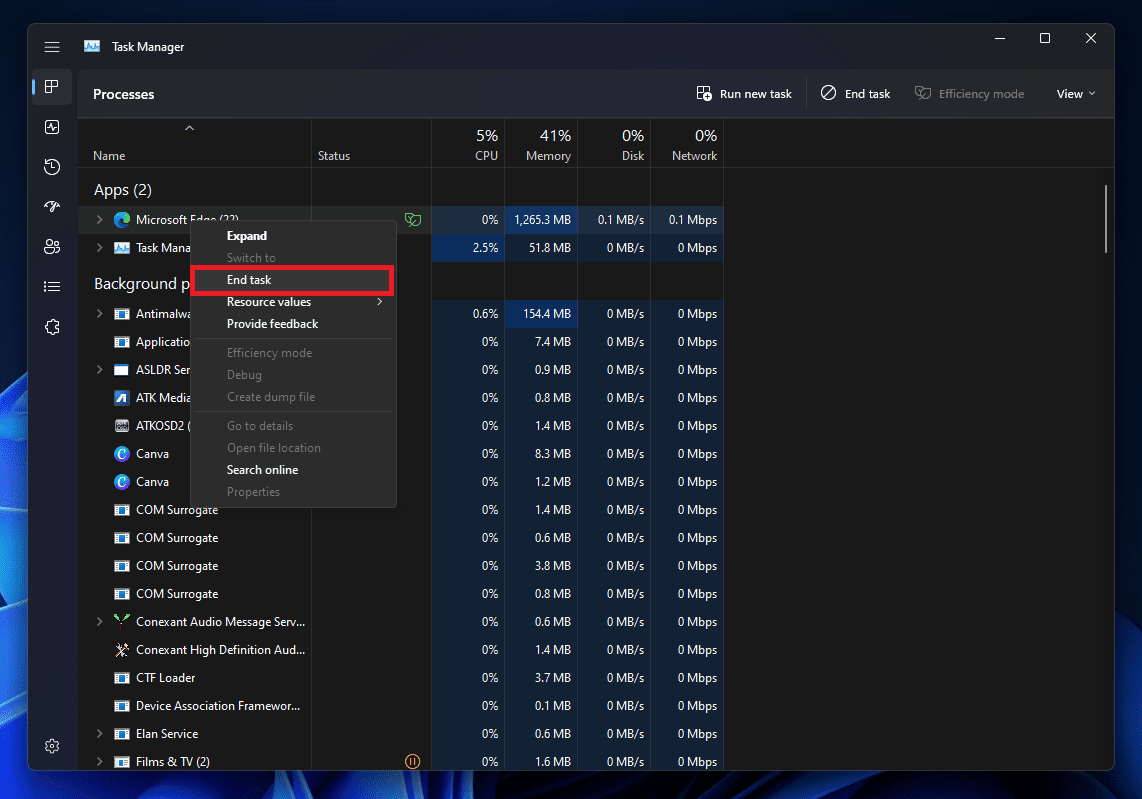Expand the Conexant Audio Message Service entry
The image size is (1142, 799).
98,621
